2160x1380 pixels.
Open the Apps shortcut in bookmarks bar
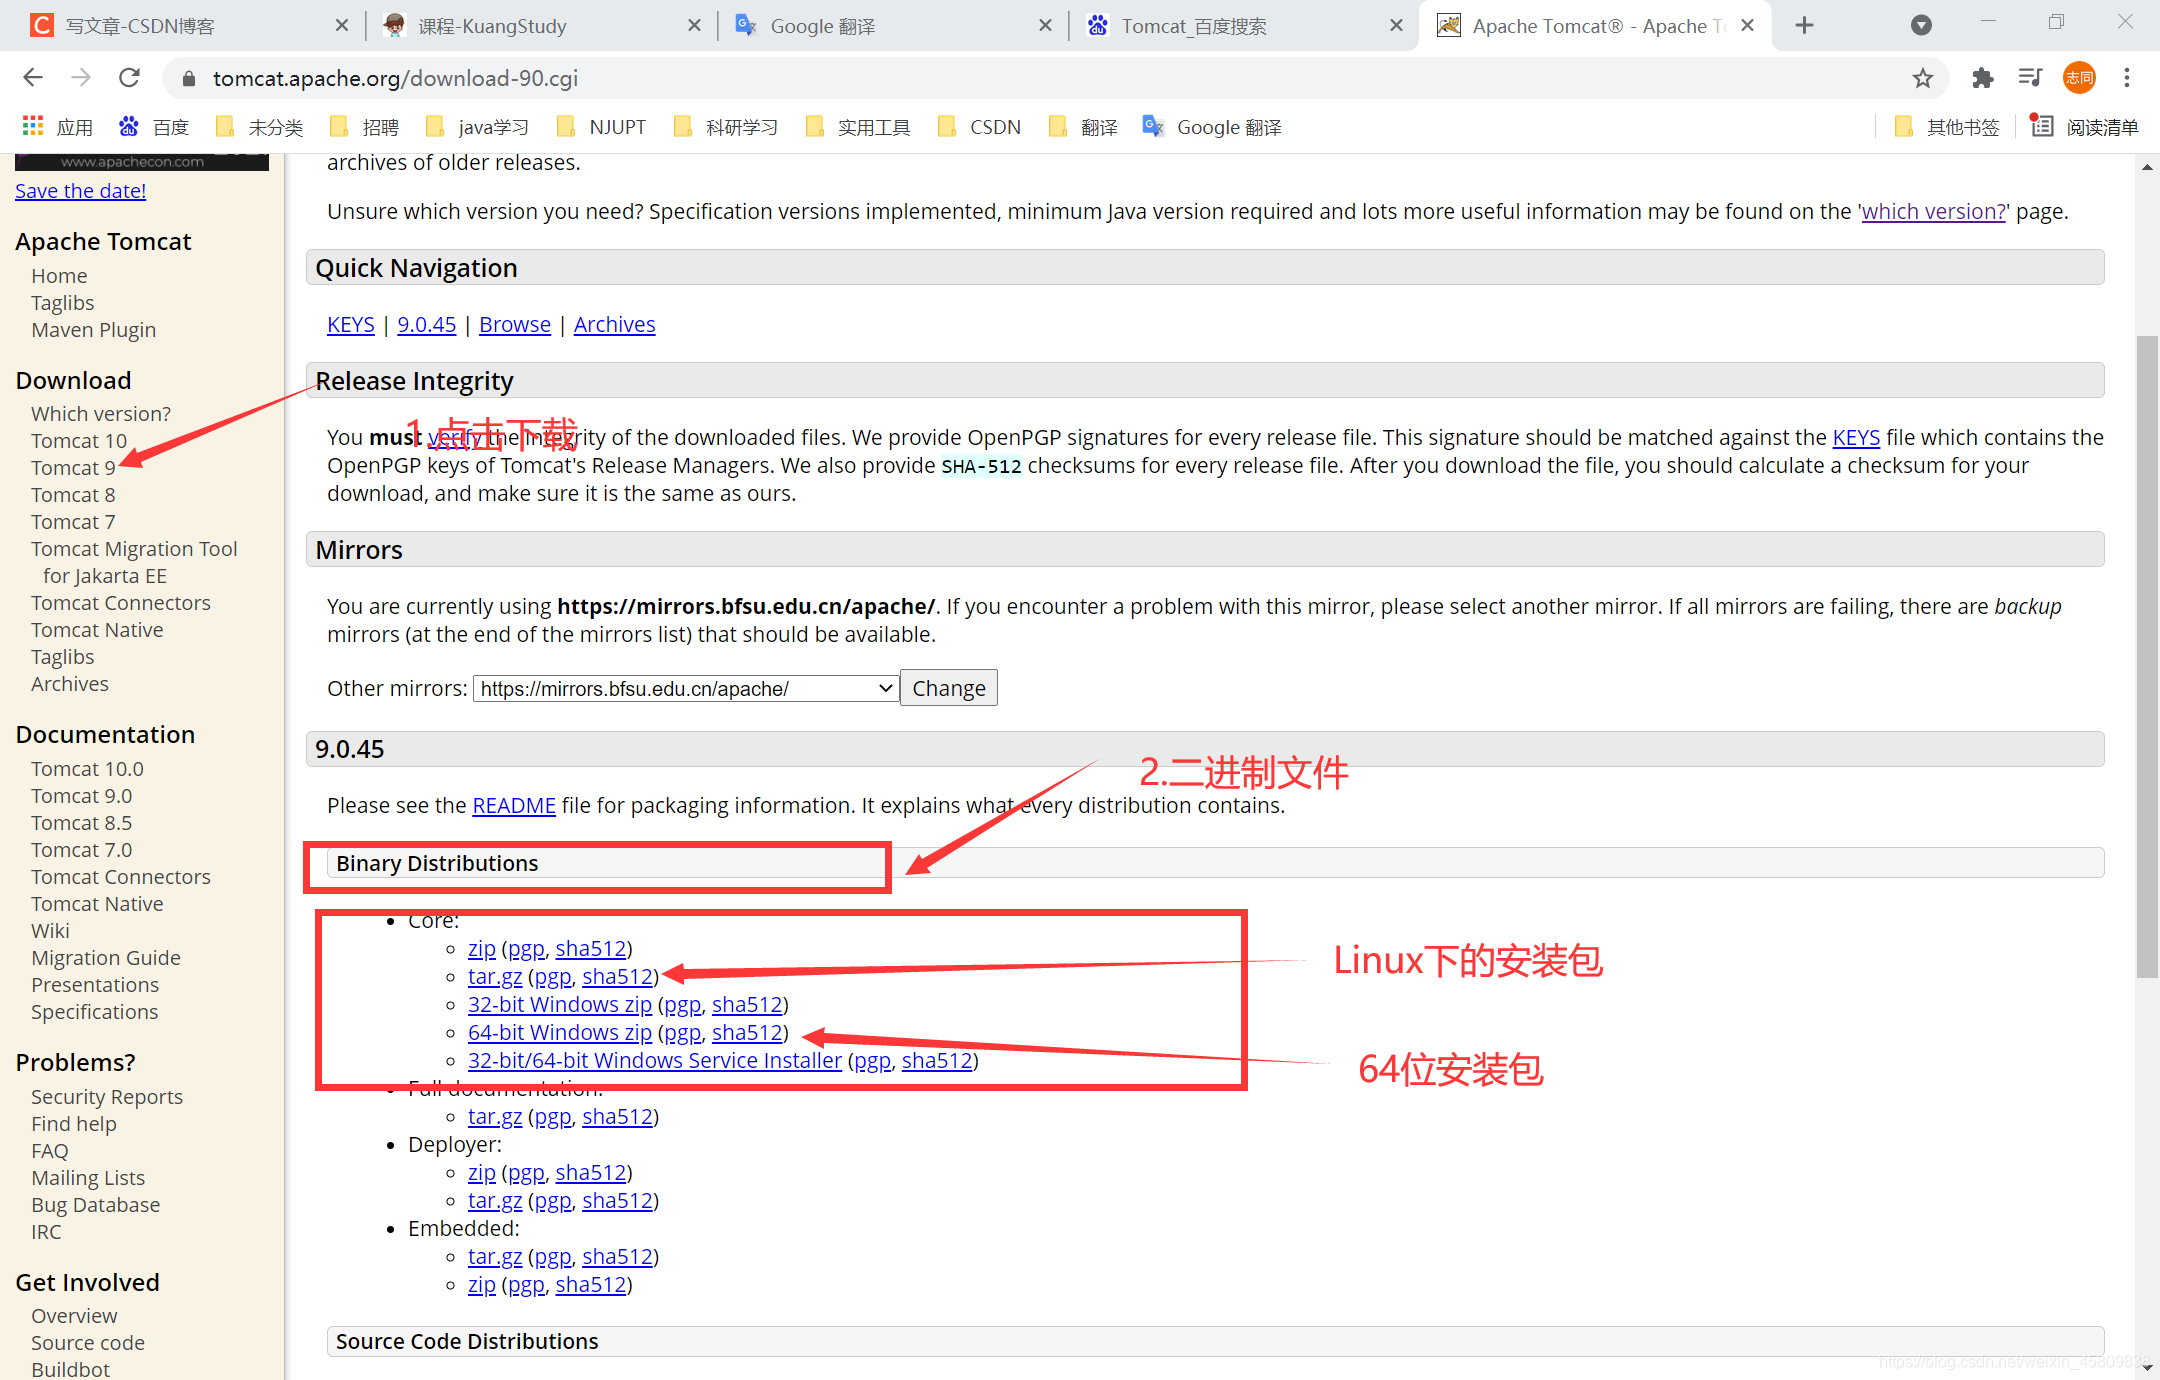click(57, 127)
